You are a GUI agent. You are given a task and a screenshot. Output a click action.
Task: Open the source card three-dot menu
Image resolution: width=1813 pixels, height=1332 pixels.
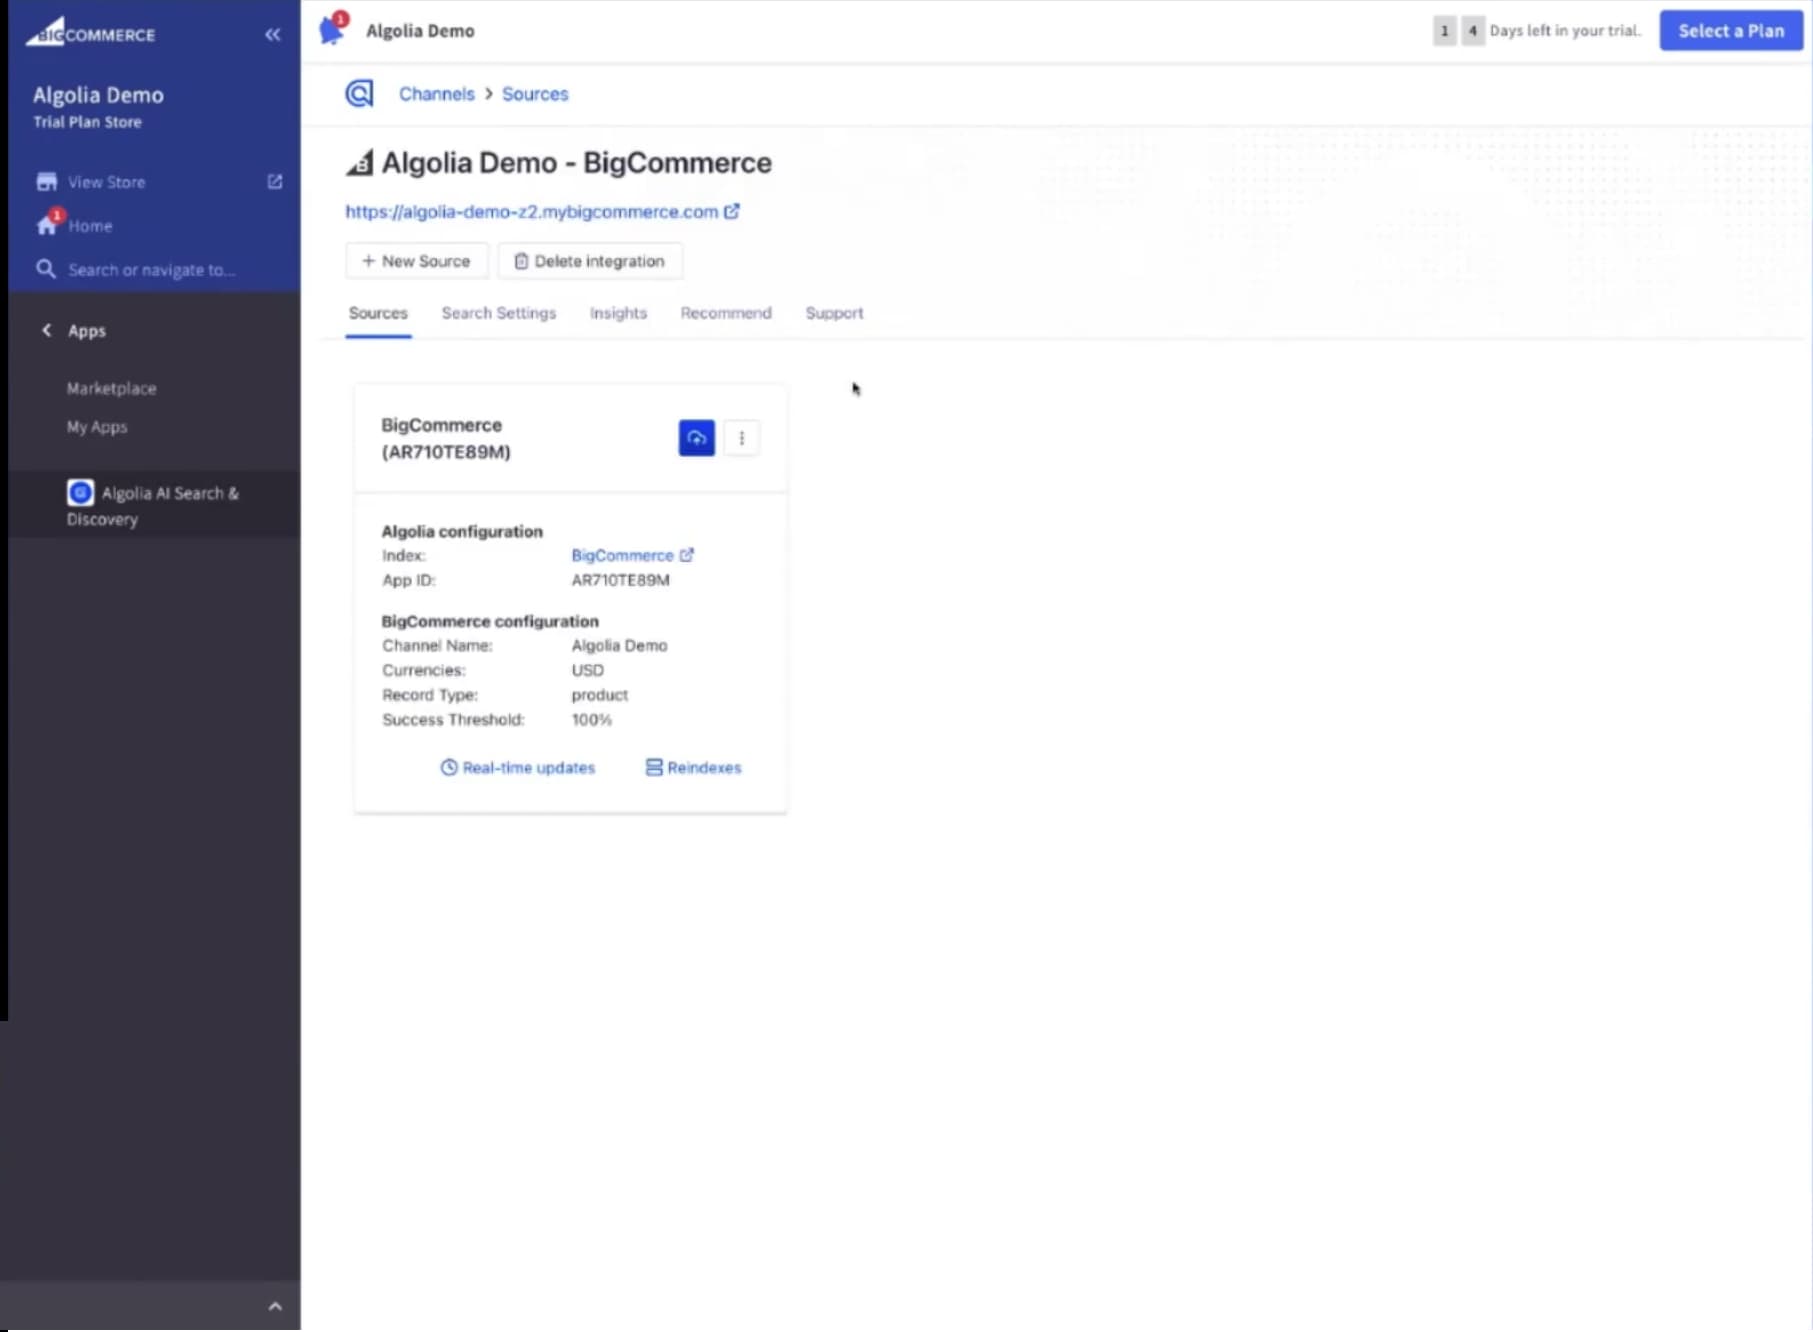[x=741, y=438]
